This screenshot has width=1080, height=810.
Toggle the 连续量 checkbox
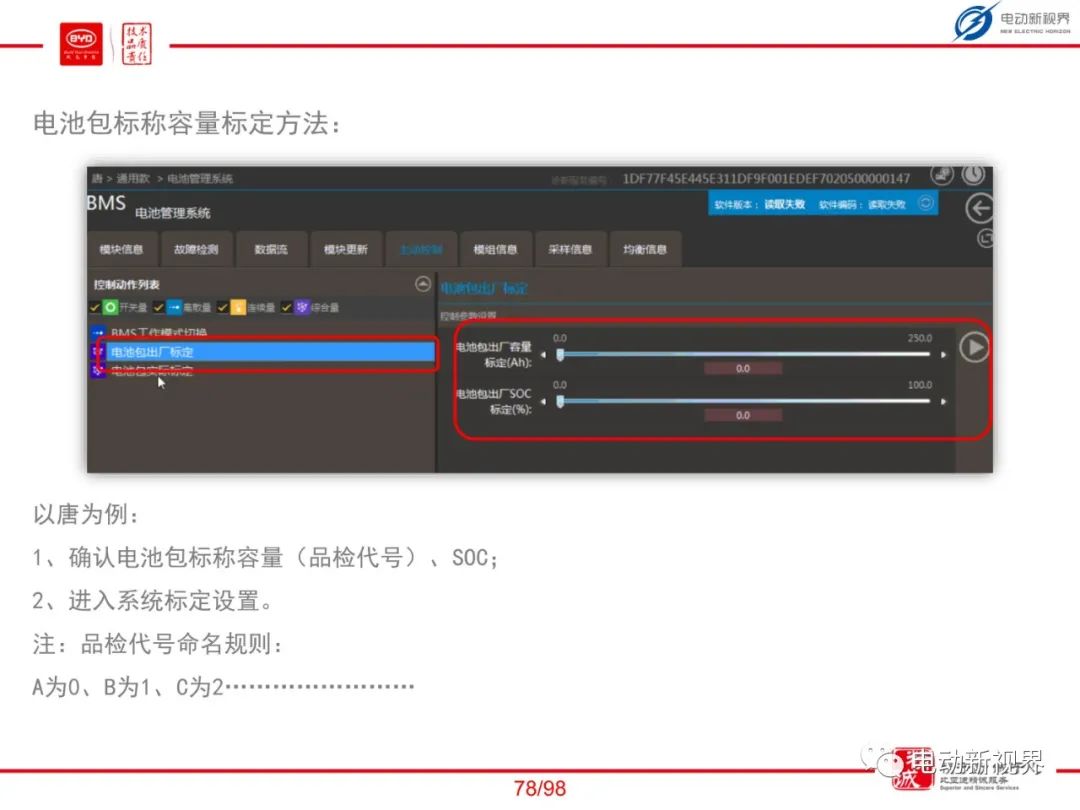[222, 307]
